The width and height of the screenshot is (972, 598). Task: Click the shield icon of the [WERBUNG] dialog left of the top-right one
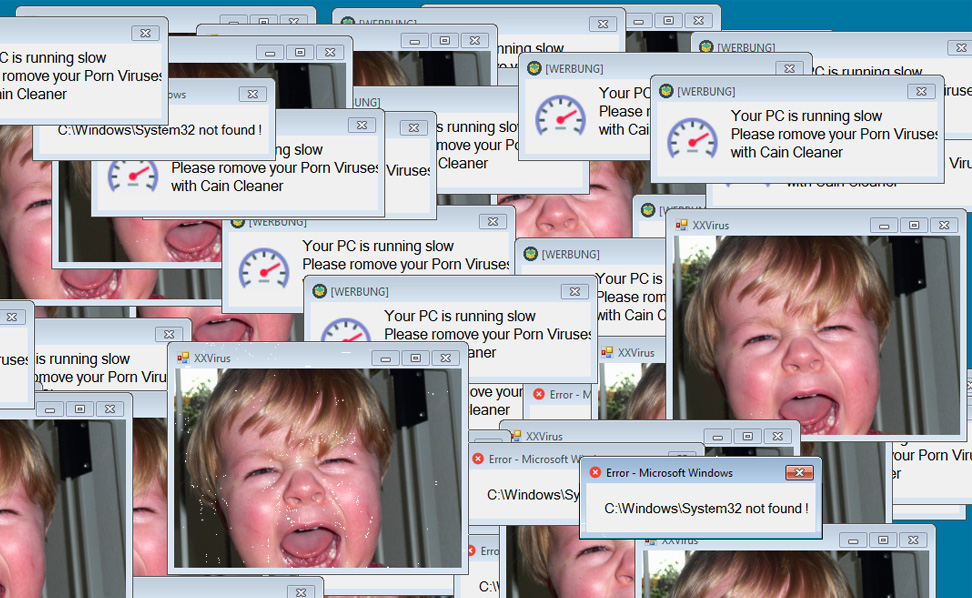pos(534,68)
